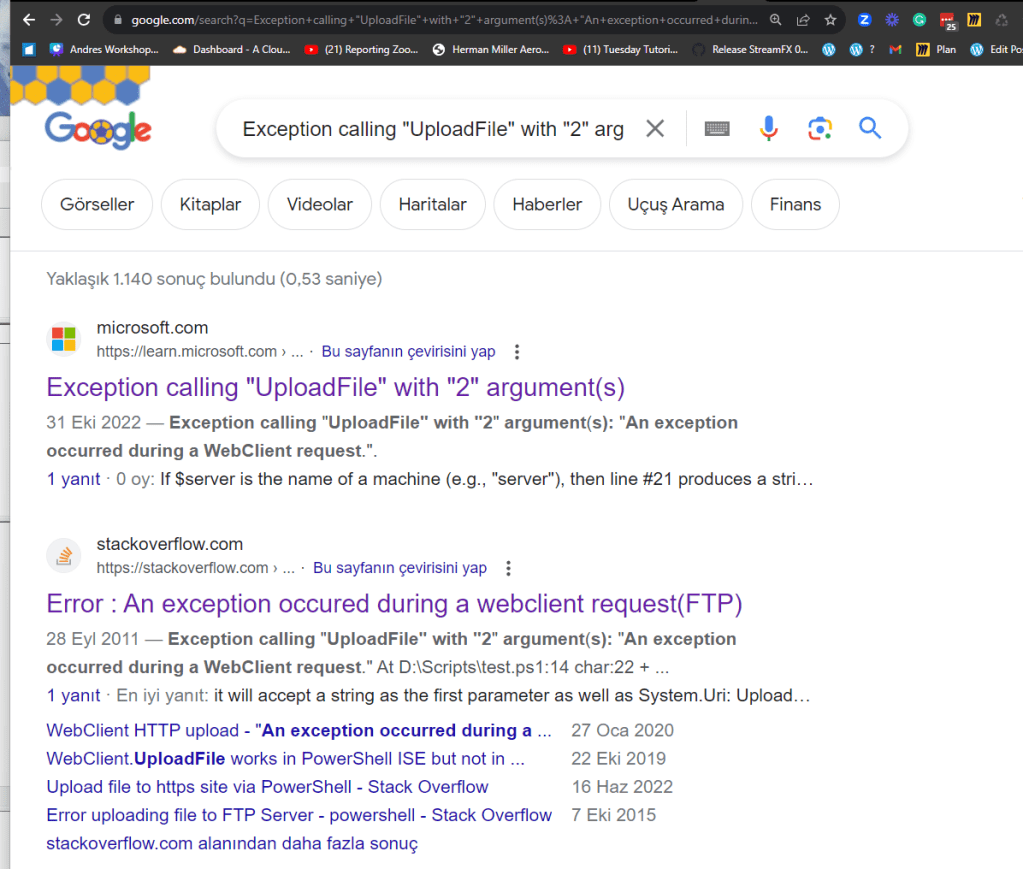Open the Grammarly extension icon
The width and height of the screenshot is (1023, 869).
coord(919,20)
